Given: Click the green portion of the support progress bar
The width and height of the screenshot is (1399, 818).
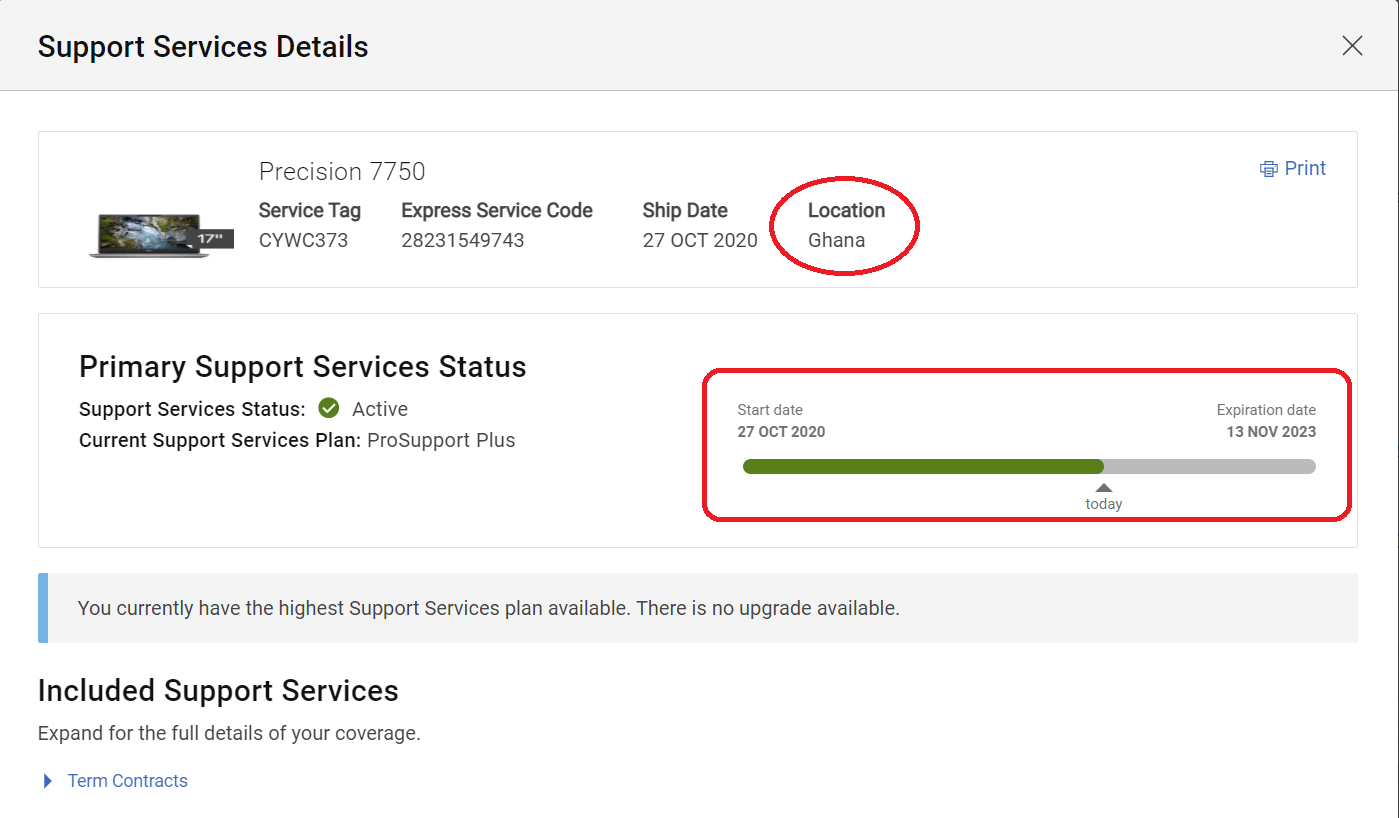Looking at the screenshot, I should coord(922,466).
